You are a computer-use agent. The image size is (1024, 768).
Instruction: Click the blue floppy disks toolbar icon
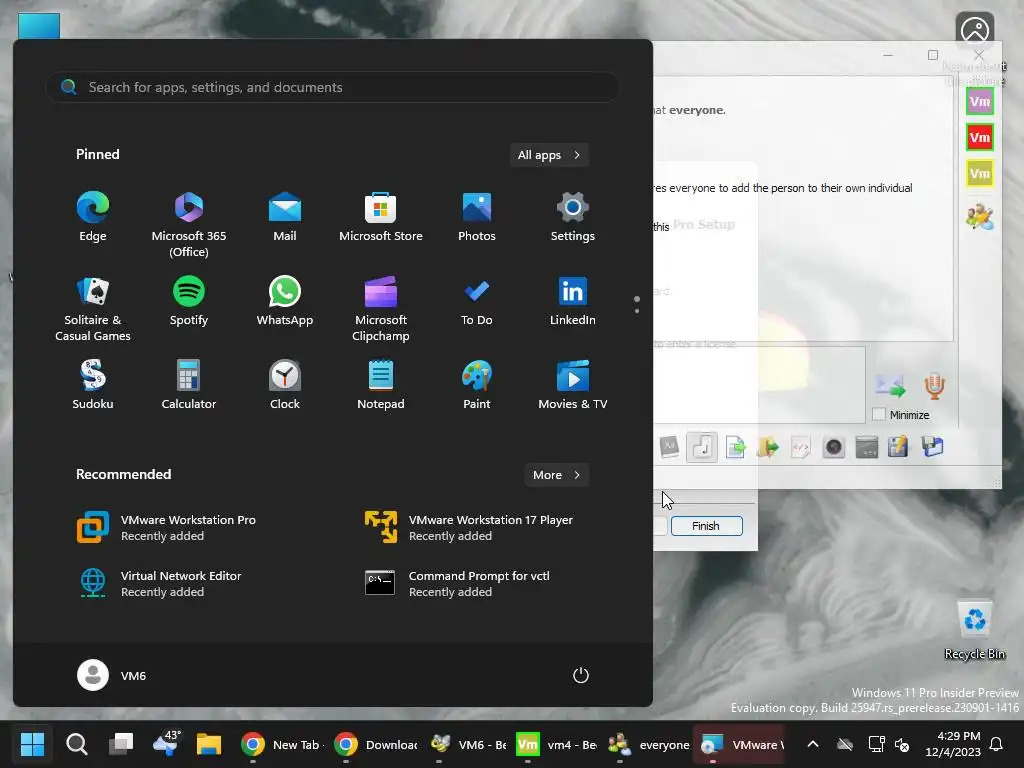point(932,447)
